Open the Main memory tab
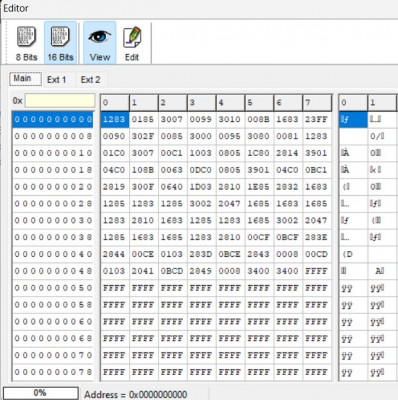398x400 pixels. 26,79
